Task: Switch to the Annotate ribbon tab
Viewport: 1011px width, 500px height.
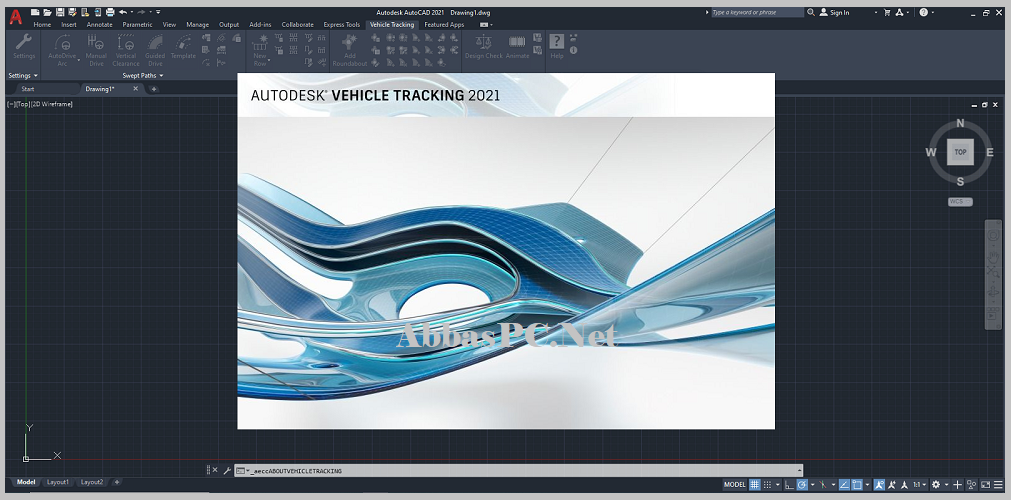Action: tap(99, 25)
